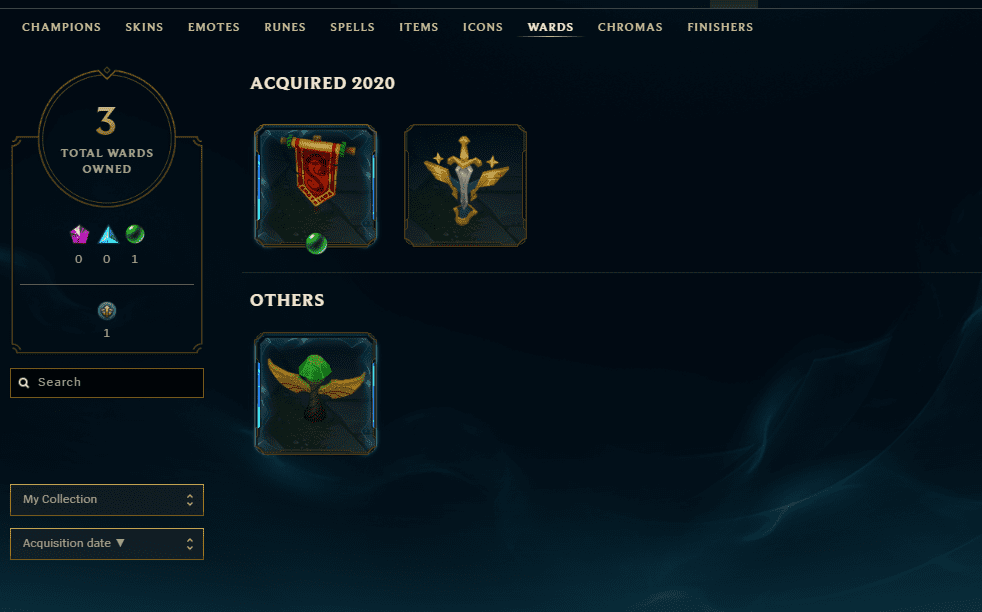Open the Emotes tab

click(x=214, y=27)
